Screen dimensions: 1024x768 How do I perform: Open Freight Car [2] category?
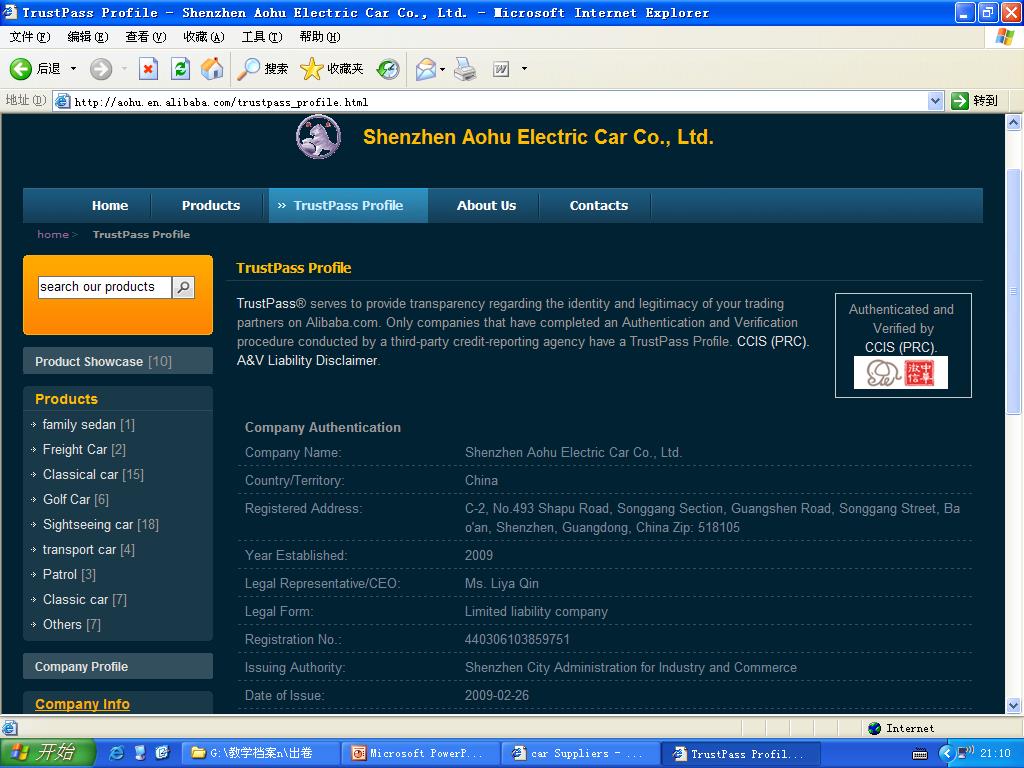click(84, 449)
